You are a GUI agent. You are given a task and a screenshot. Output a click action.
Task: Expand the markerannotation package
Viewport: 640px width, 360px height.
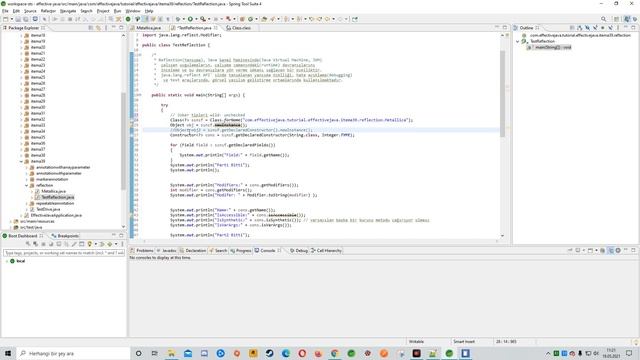[x=27, y=179]
